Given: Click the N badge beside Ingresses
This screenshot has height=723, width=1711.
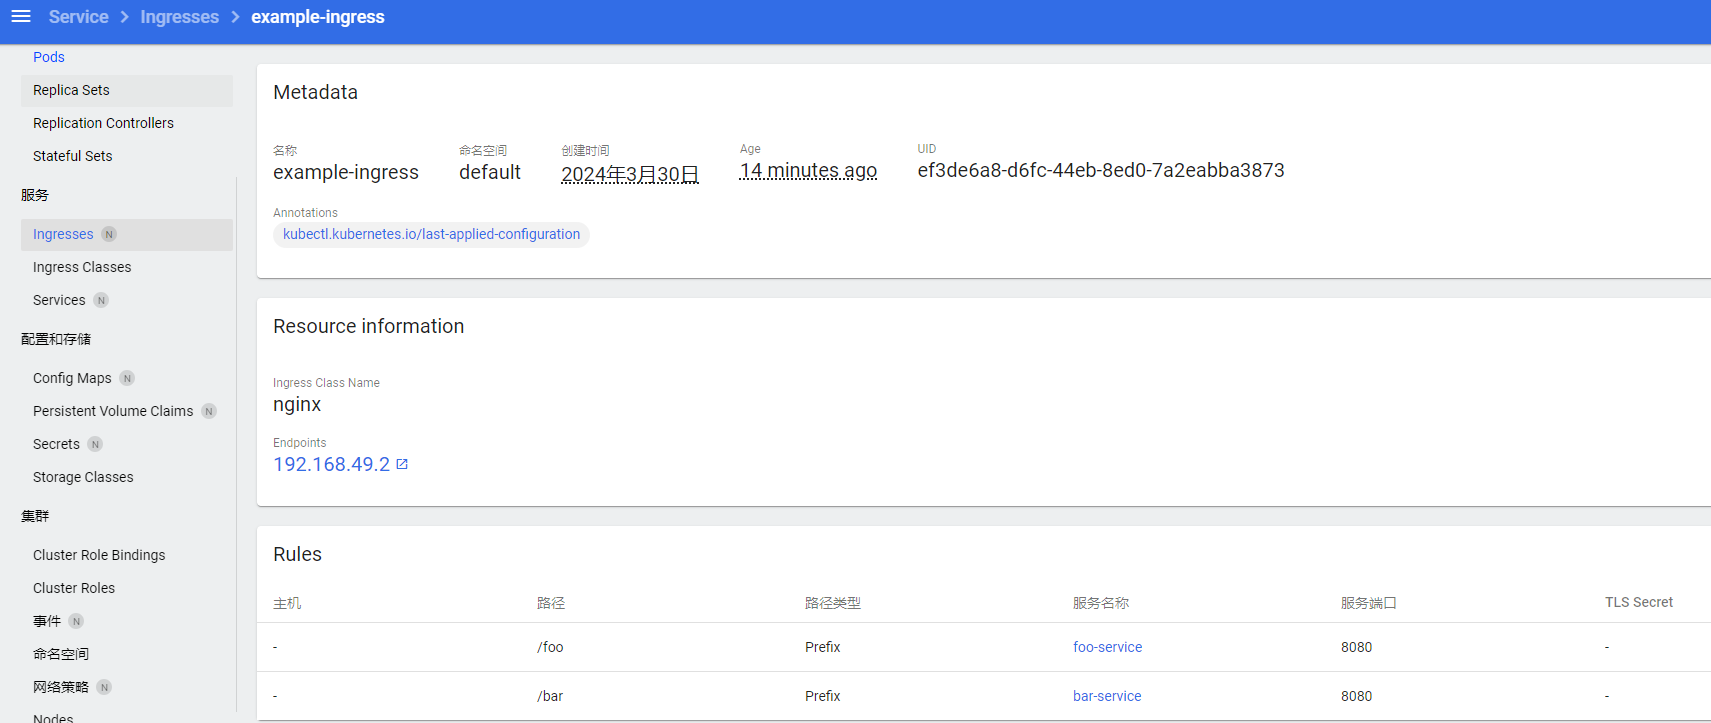Looking at the screenshot, I should (109, 234).
